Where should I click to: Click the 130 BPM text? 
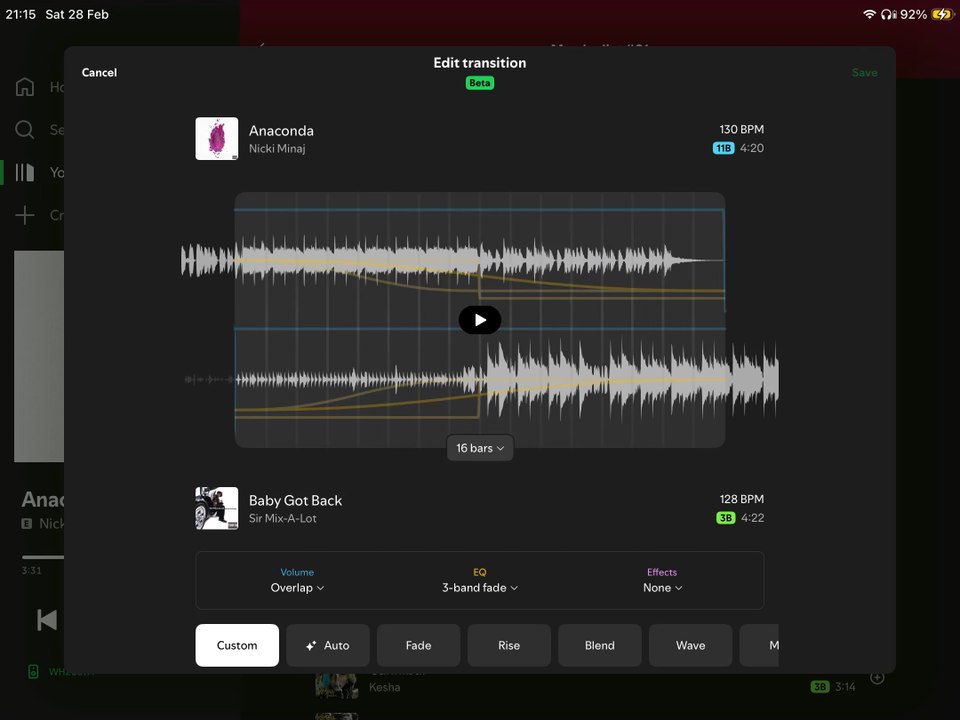coord(741,129)
